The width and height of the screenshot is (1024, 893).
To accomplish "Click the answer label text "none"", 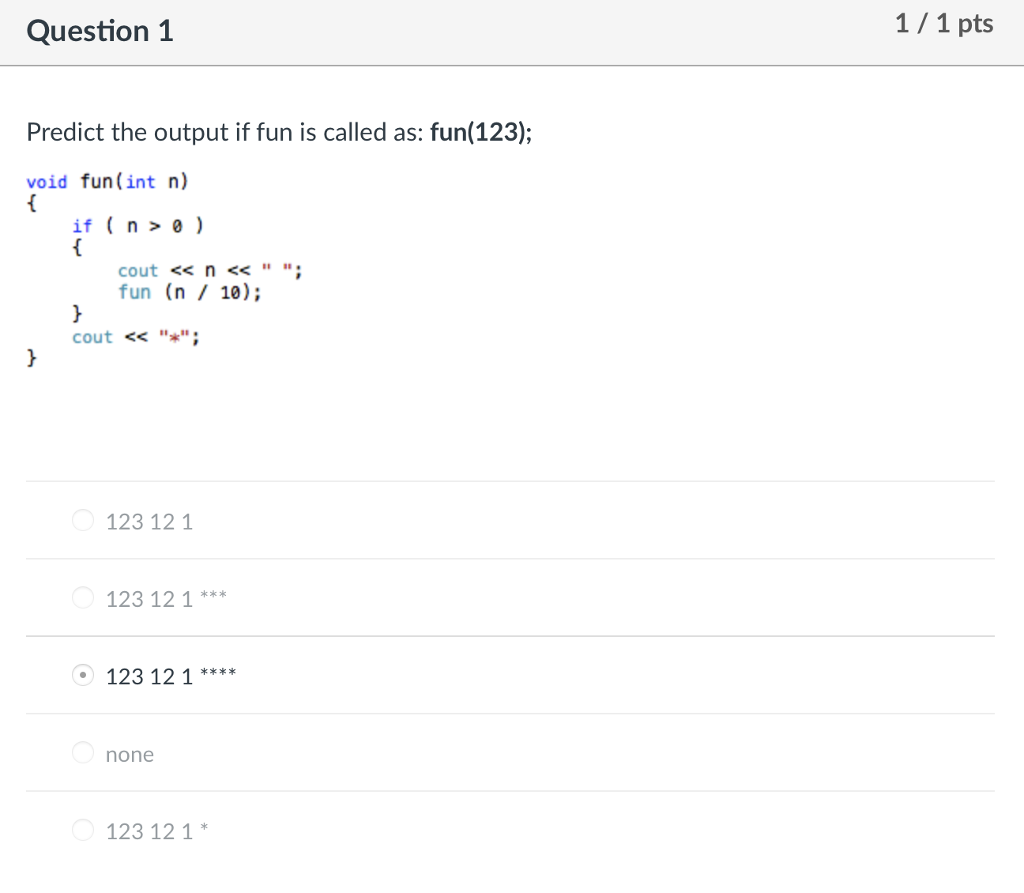I will tap(129, 754).
